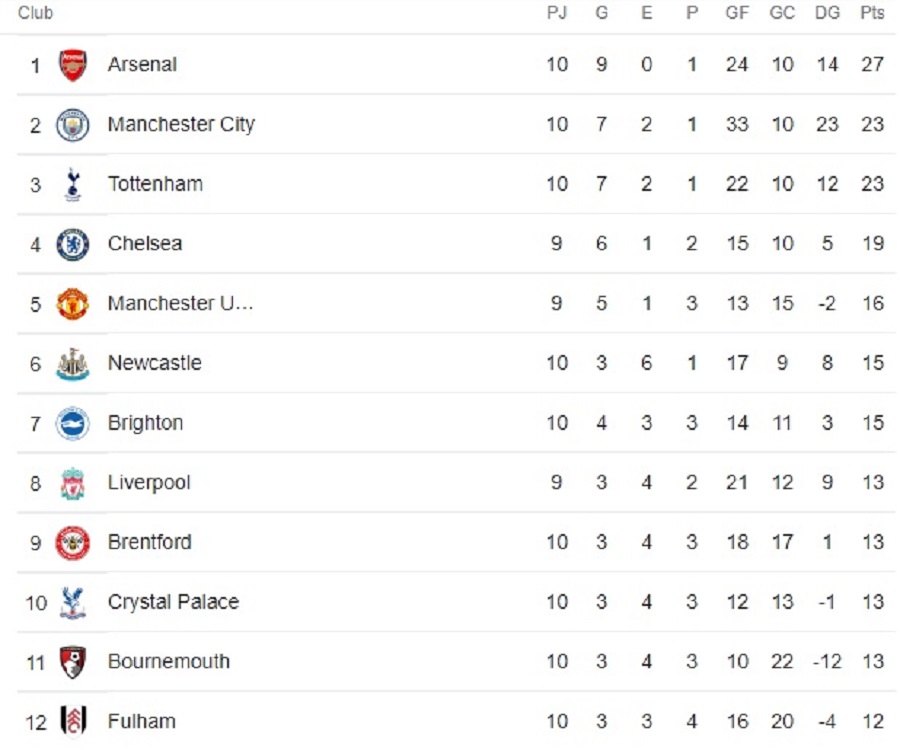Viewport: 900px width, 750px height.
Task: Select the Brighton badge icon
Action: (72, 423)
